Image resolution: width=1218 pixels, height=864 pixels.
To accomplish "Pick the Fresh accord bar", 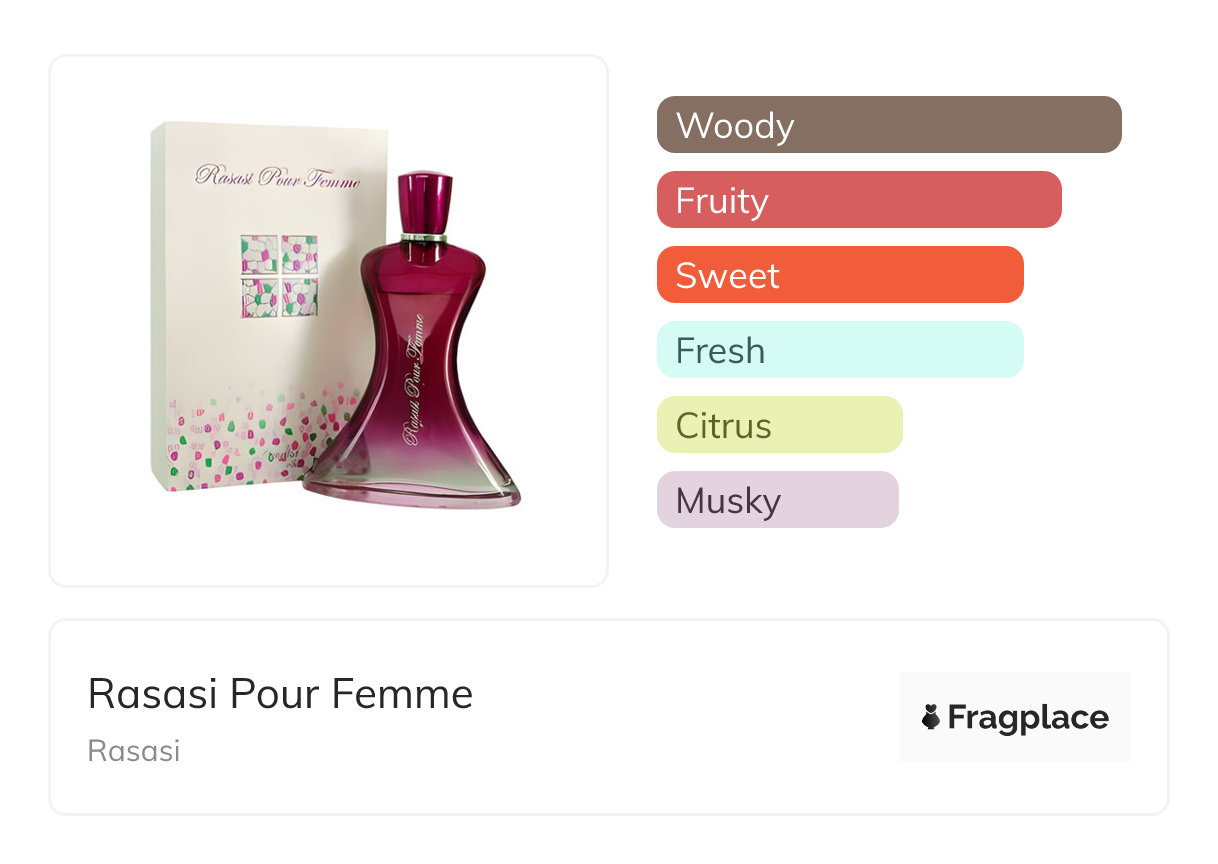I will 840,350.
